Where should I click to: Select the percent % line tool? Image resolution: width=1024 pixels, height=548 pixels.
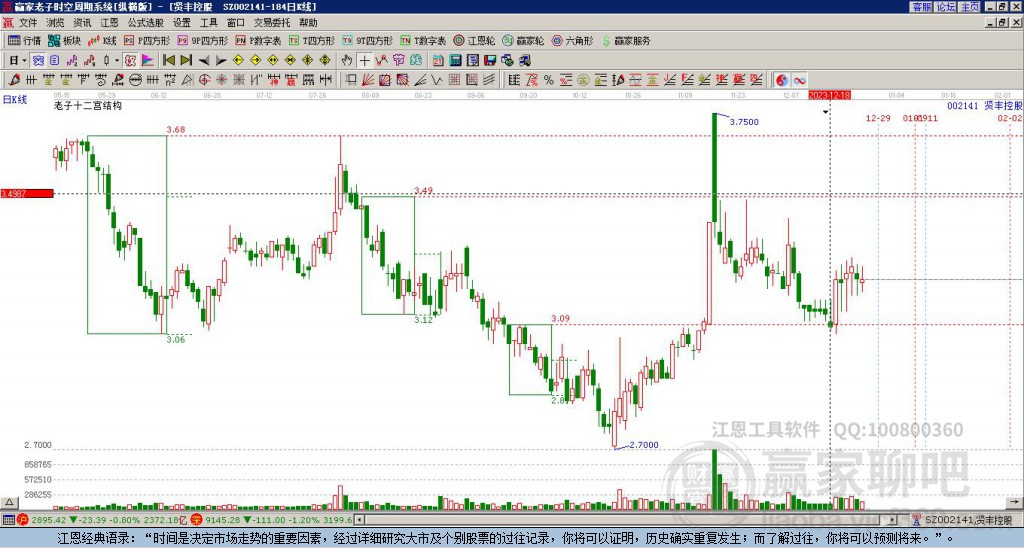549,80
